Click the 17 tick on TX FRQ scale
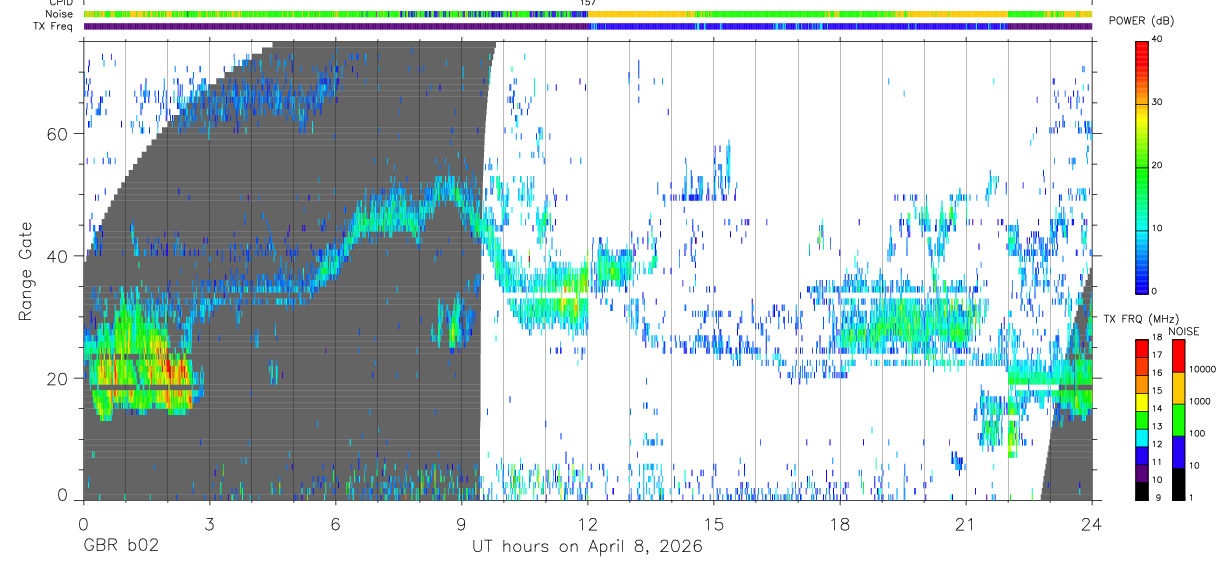Screen dimensions: 1228x567 coord(1157,355)
